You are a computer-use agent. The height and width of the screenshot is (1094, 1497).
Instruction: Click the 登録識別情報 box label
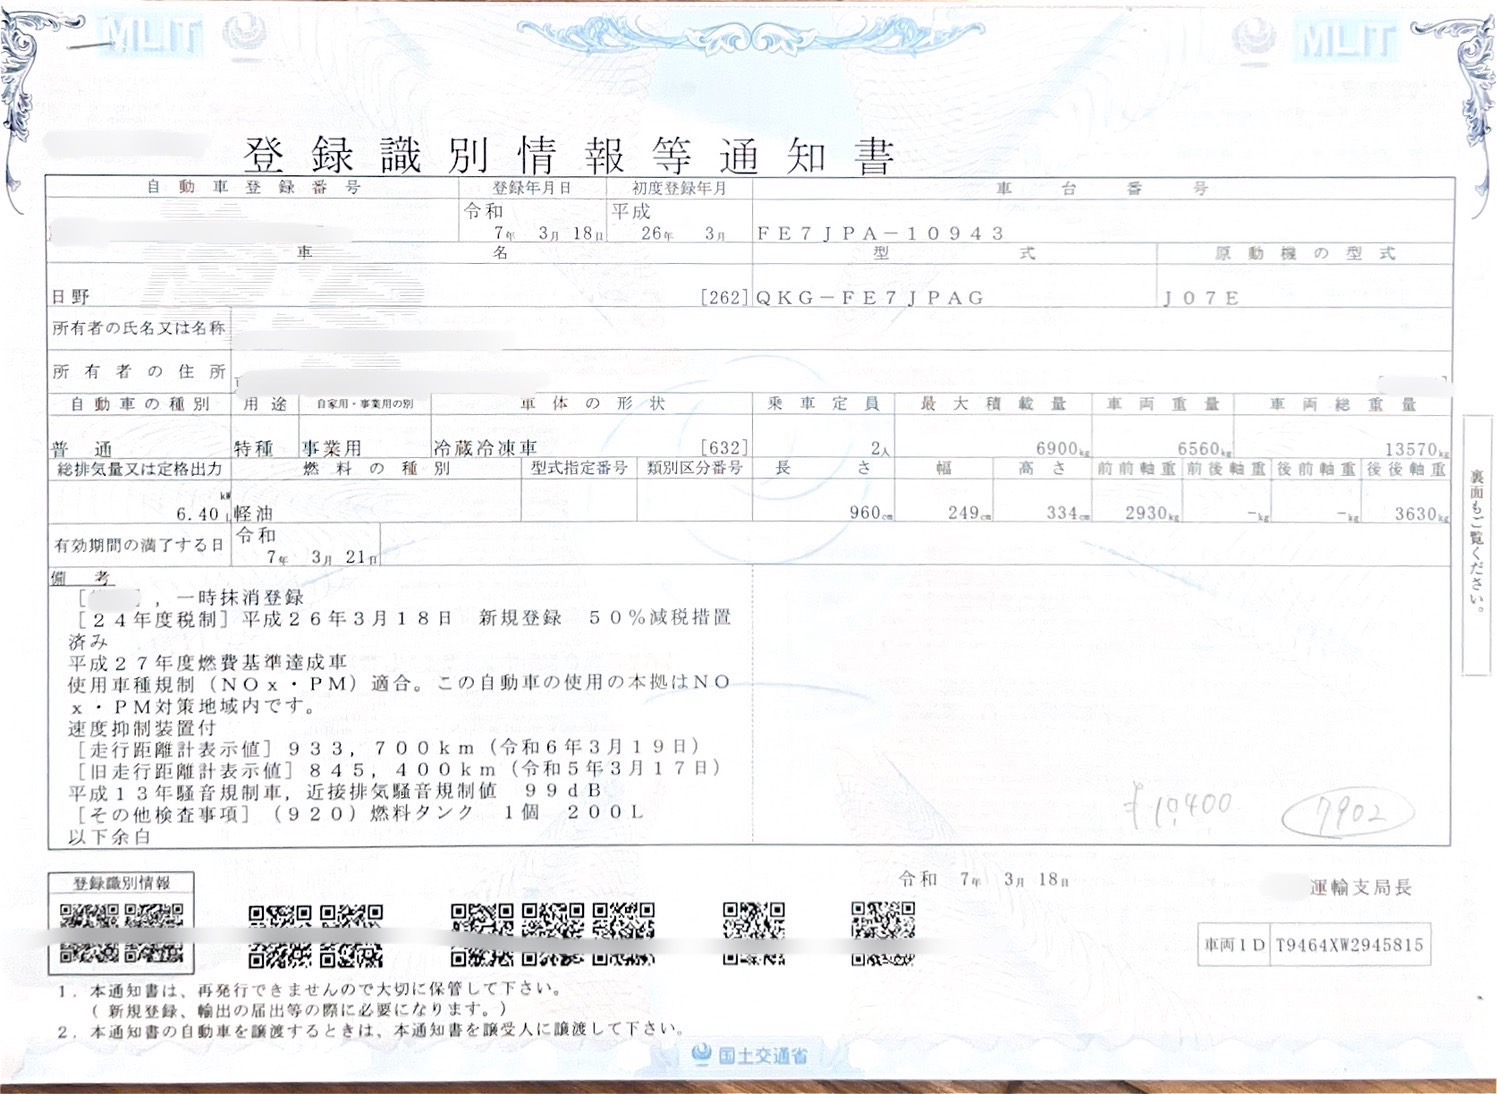121,883
